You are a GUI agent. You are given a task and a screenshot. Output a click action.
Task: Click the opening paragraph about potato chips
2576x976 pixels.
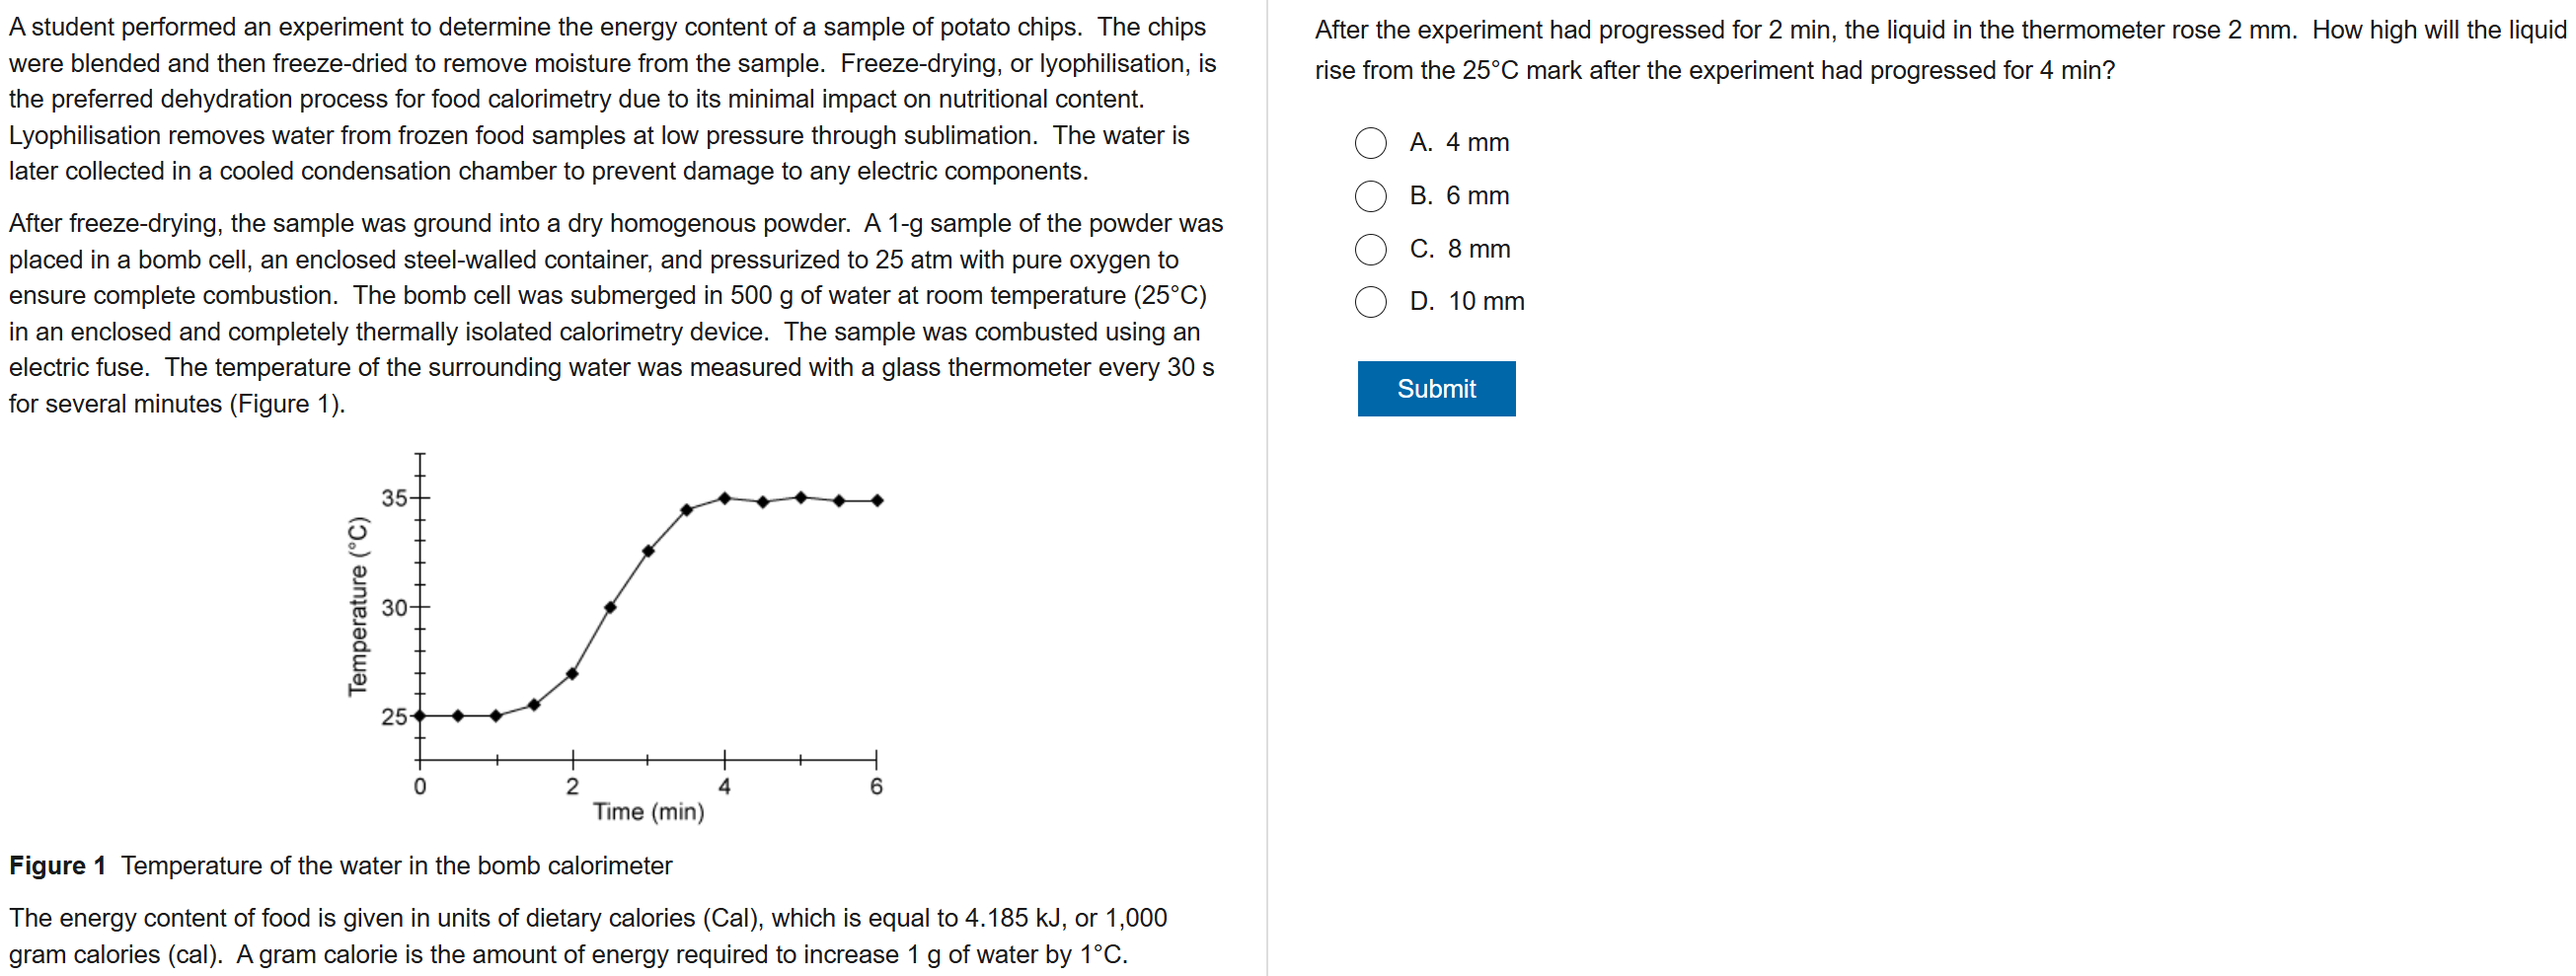612,99
